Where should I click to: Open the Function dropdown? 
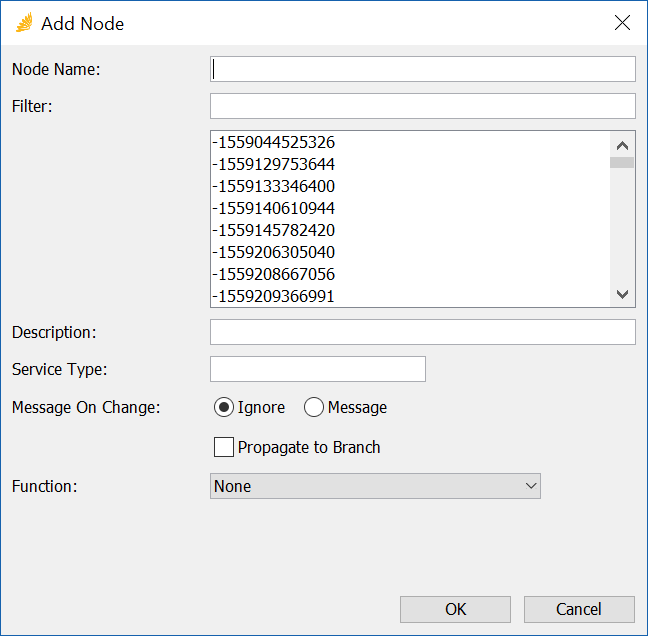[375, 486]
